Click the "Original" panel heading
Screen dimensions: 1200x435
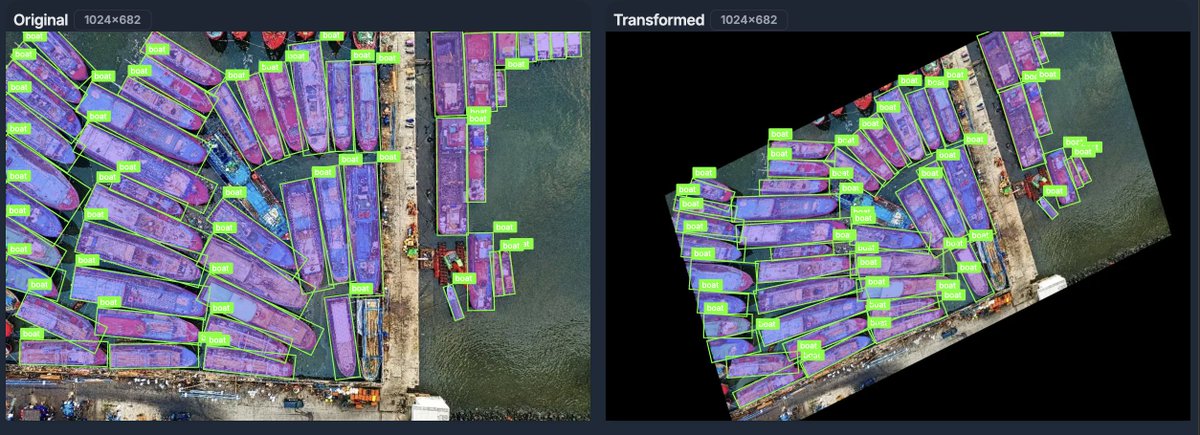click(x=40, y=20)
